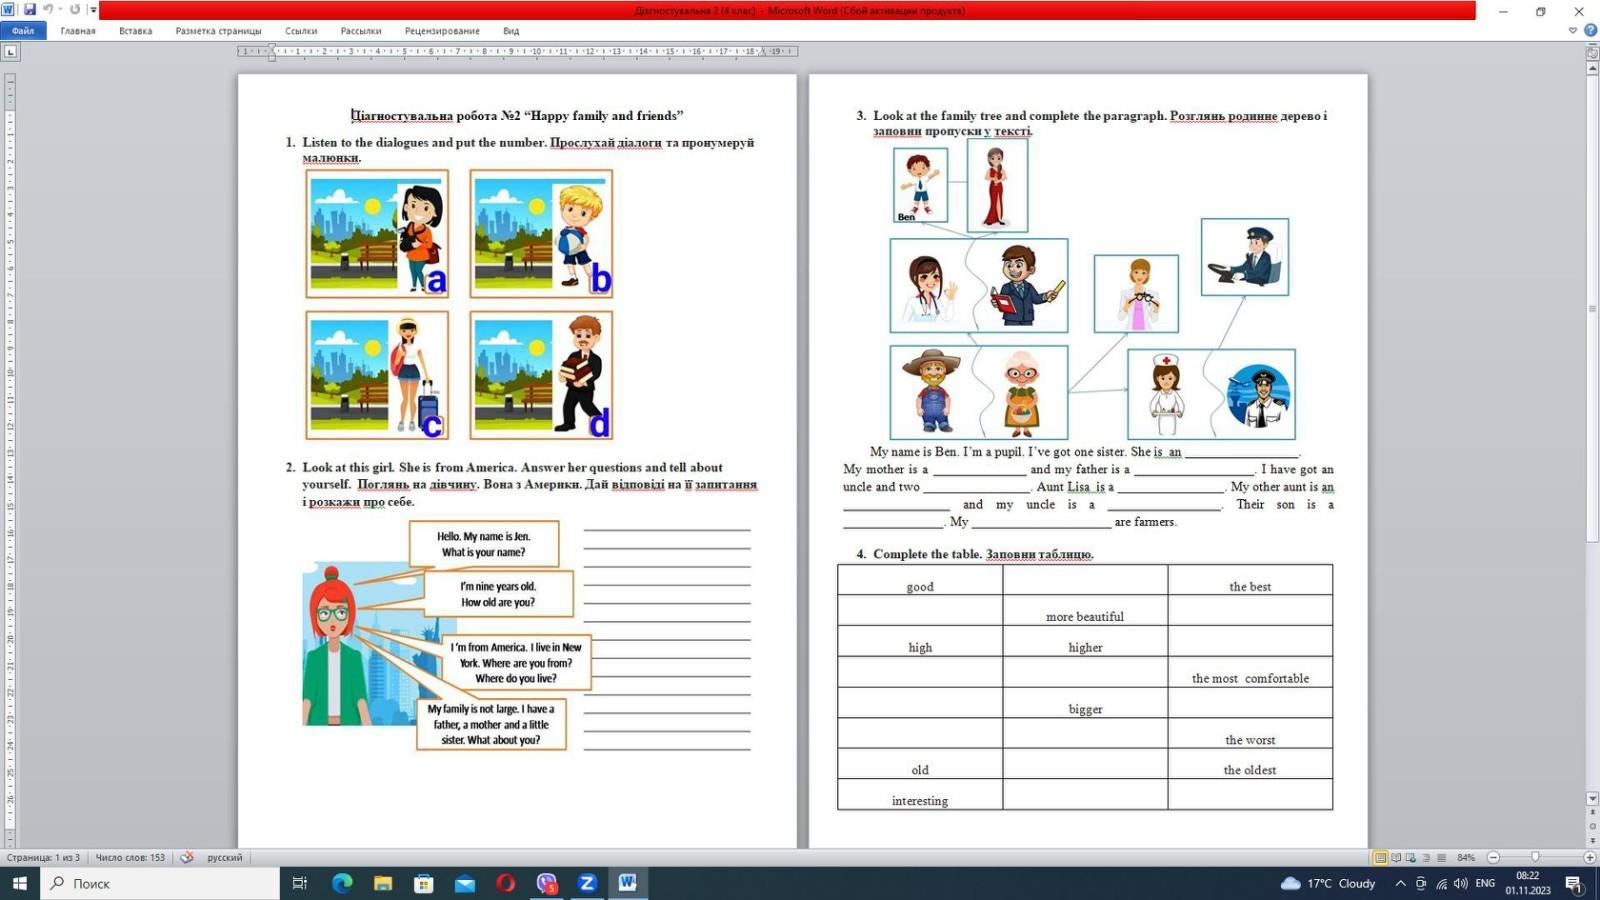Click the Word icon in the taskbar
The height and width of the screenshot is (900, 1600).
pyautogui.click(x=628, y=883)
